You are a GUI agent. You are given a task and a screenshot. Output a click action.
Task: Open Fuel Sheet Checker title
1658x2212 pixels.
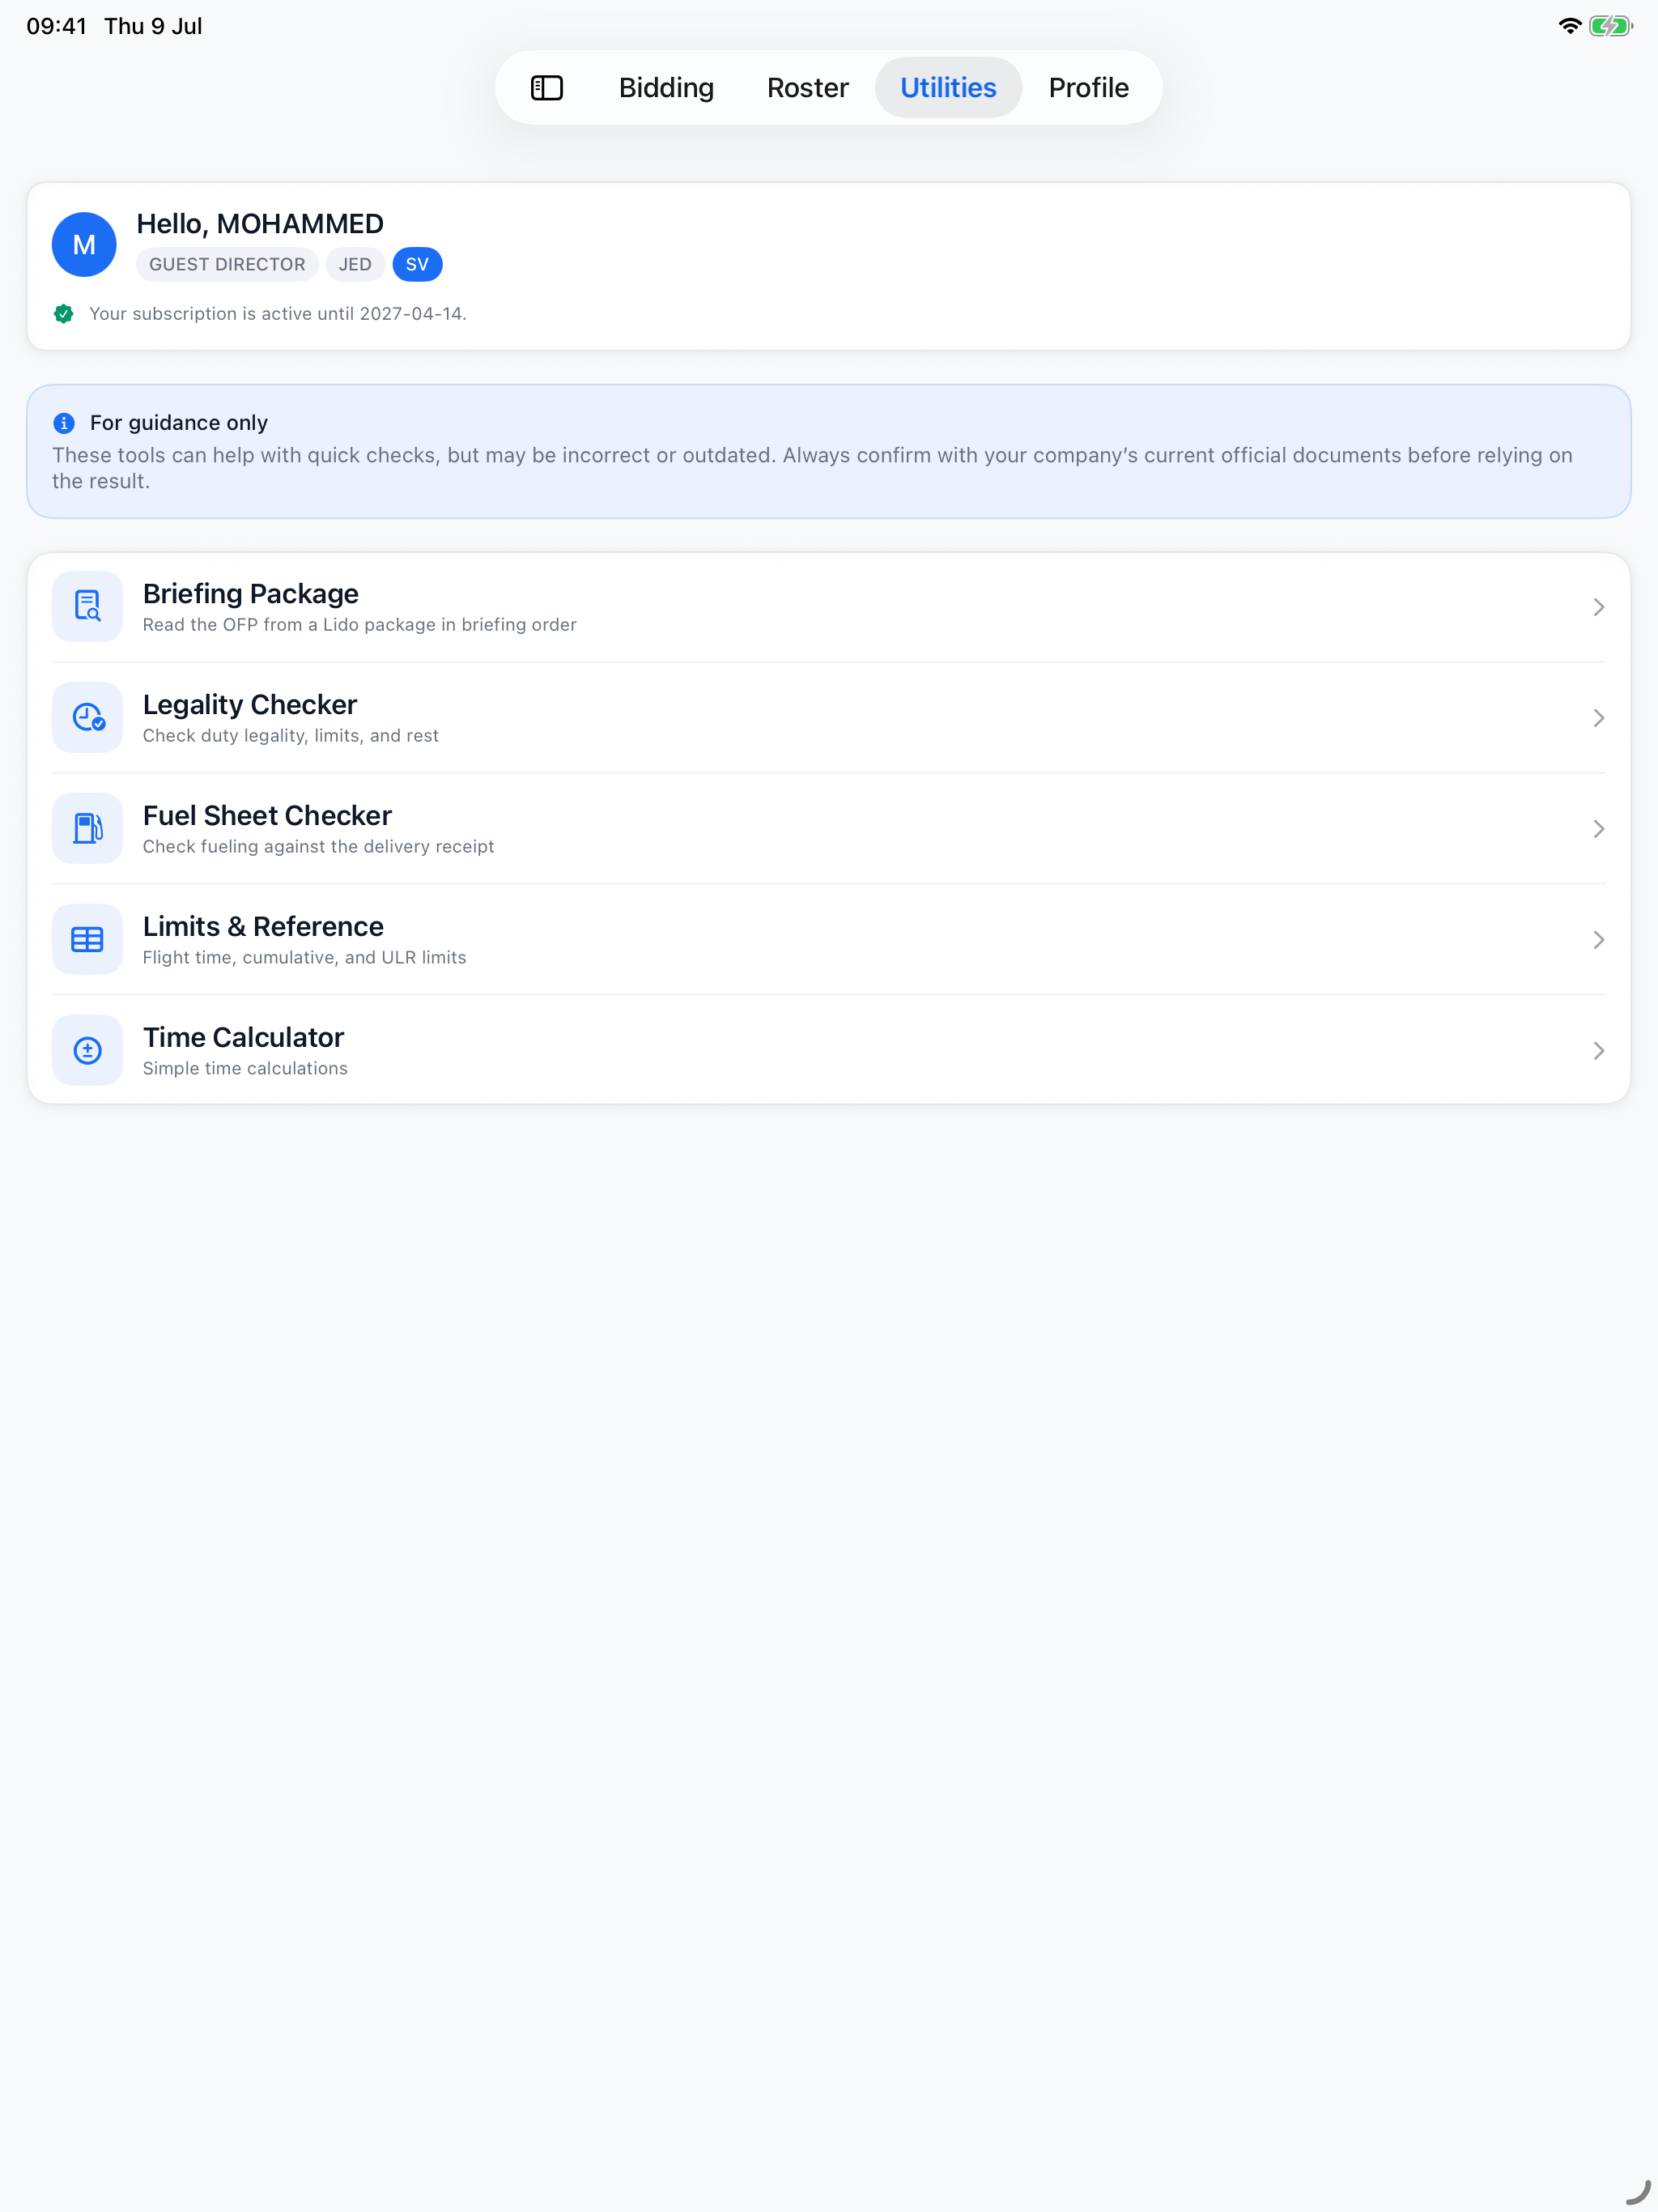pos(267,816)
